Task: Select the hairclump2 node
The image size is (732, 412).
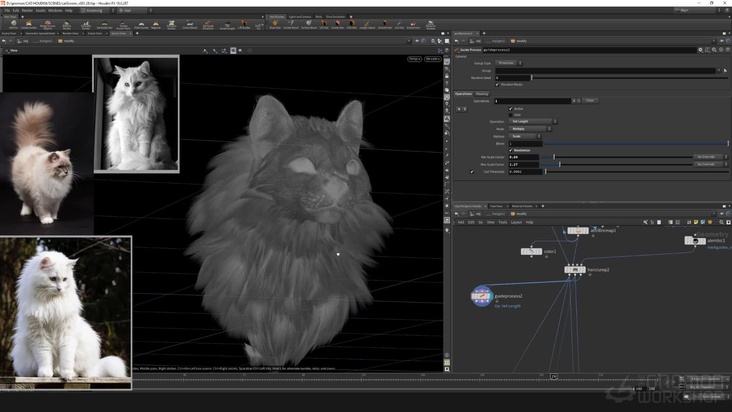Action: click(574, 269)
